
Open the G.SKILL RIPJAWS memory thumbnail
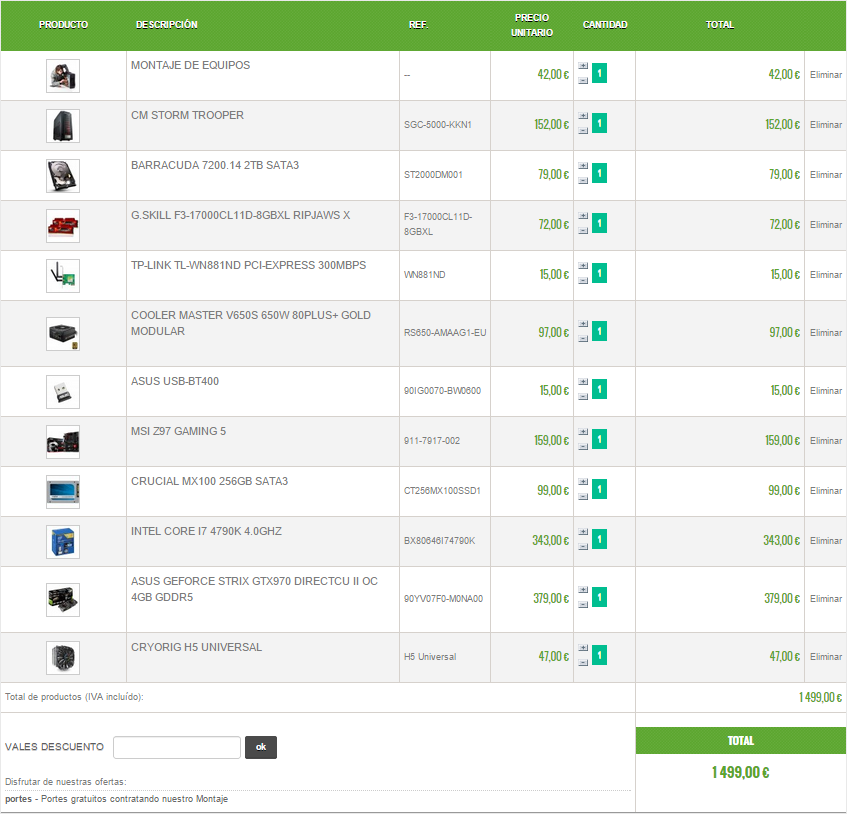(63, 226)
